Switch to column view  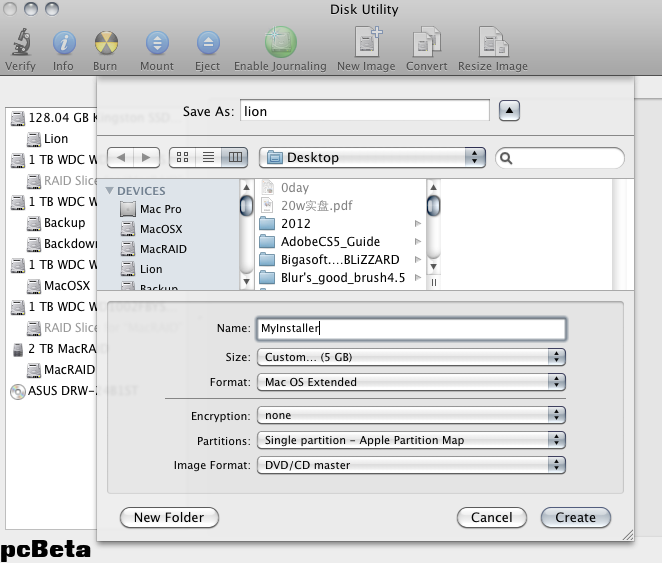tap(235, 158)
